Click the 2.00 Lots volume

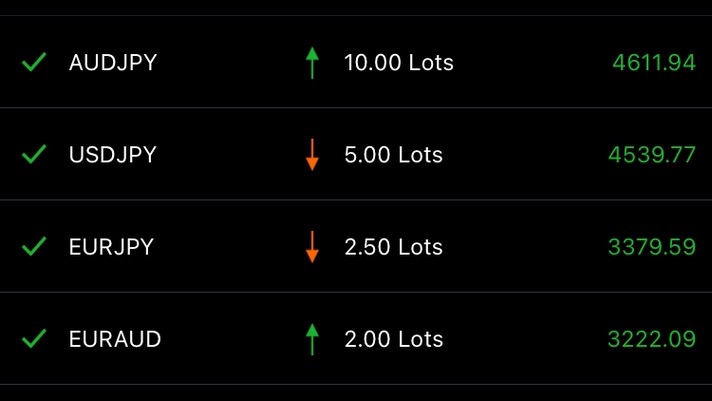point(393,339)
